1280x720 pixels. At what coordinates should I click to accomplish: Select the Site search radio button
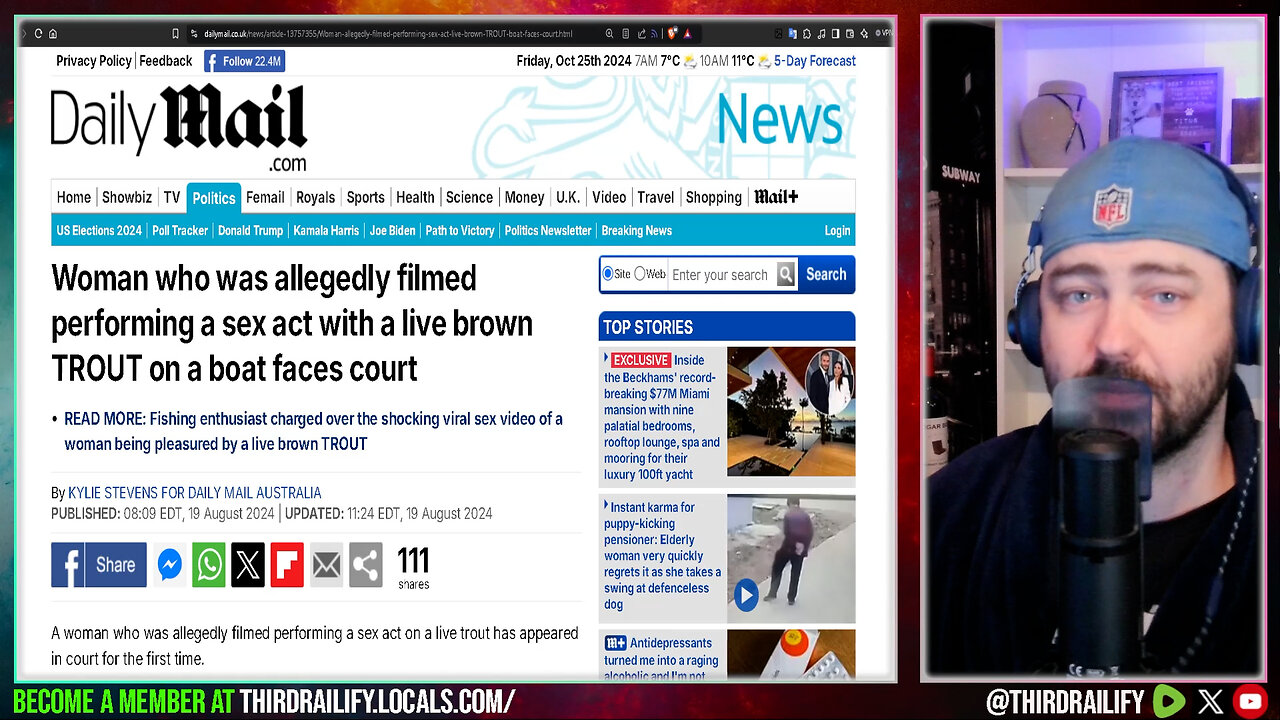coord(607,273)
